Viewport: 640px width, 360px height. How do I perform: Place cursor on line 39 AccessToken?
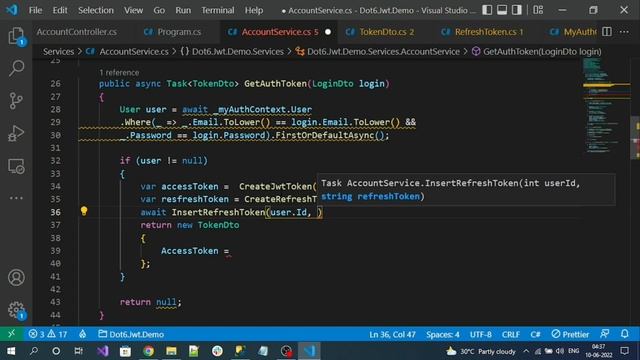pyautogui.click(x=189, y=251)
